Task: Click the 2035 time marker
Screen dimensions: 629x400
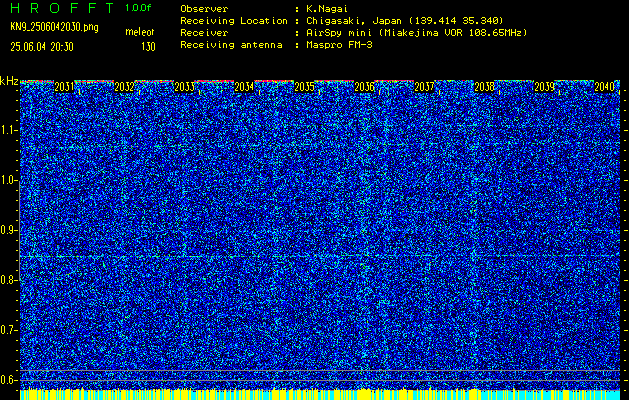Action: (304, 87)
